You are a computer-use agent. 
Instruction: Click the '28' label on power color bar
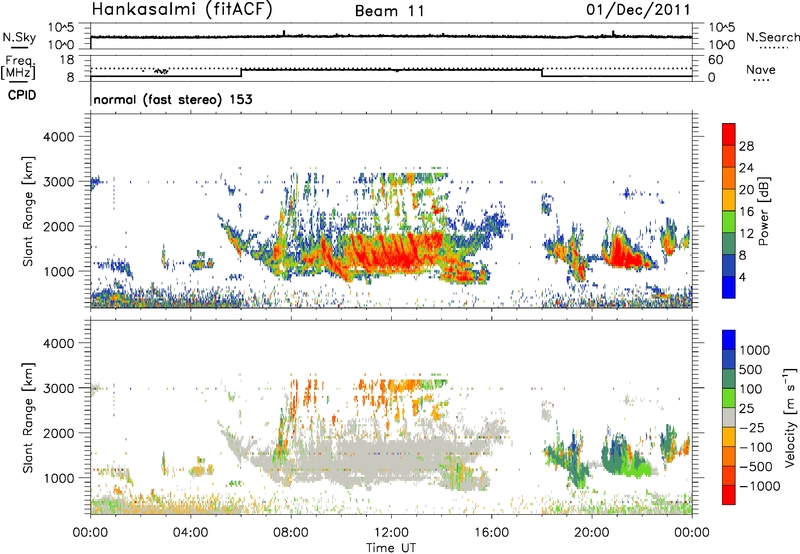pyautogui.click(x=746, y=146)
